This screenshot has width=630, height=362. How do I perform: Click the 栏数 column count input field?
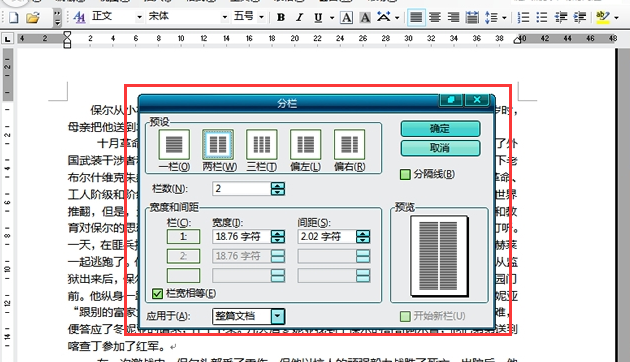coord(242,188)
